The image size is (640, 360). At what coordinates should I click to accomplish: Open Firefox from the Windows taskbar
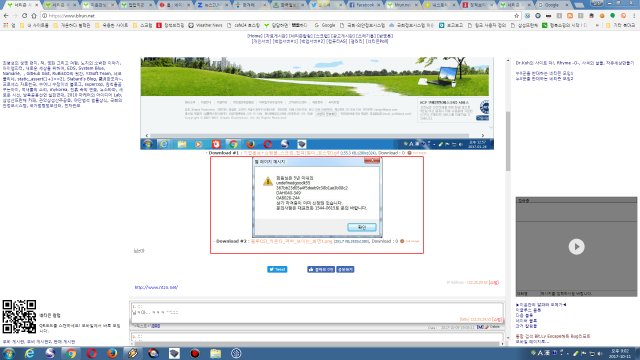[112, 353]
